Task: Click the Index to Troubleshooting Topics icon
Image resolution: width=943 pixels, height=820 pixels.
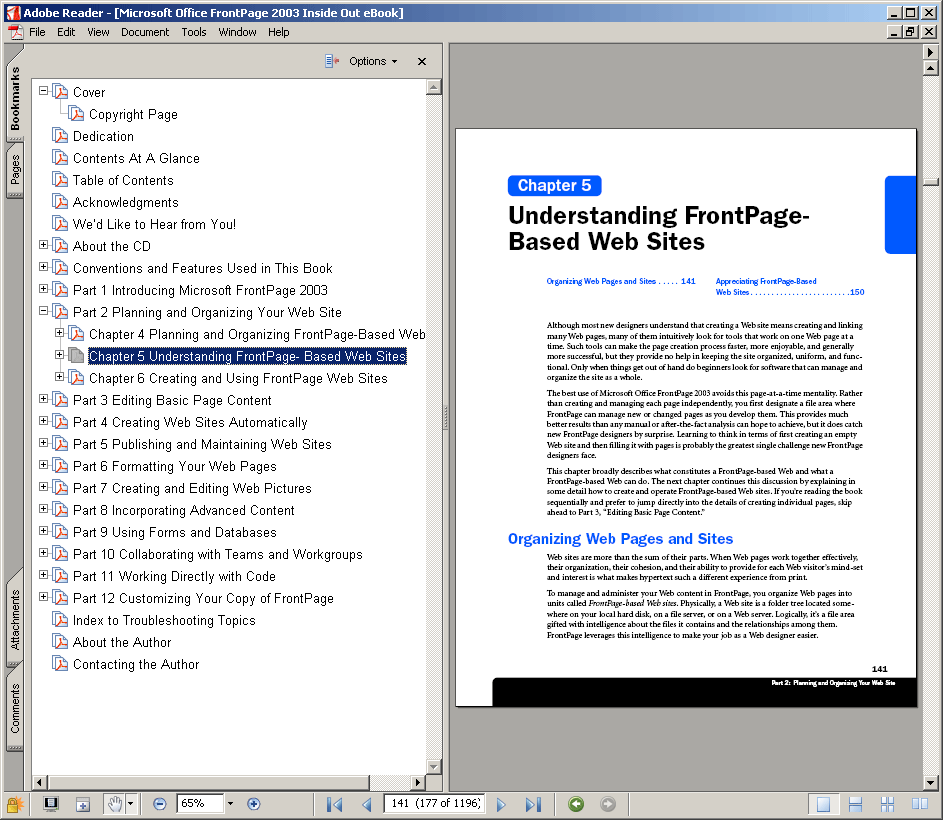Action: point(60,620)
